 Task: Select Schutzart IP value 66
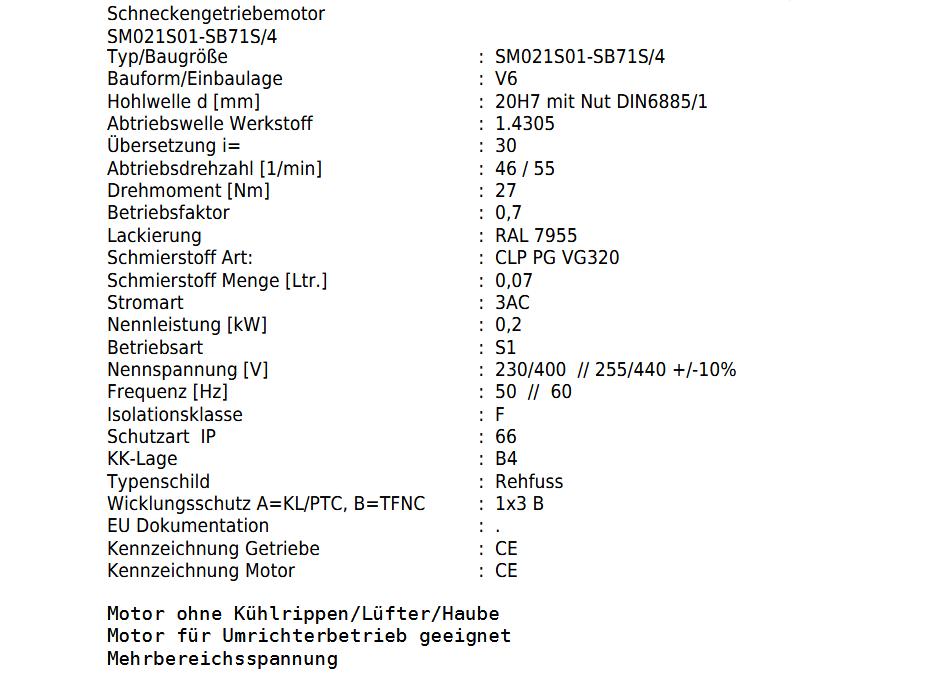click(x=506, y=437)
